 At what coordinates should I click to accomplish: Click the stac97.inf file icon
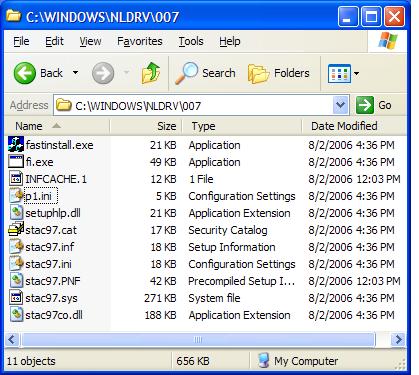coord(16,247)
